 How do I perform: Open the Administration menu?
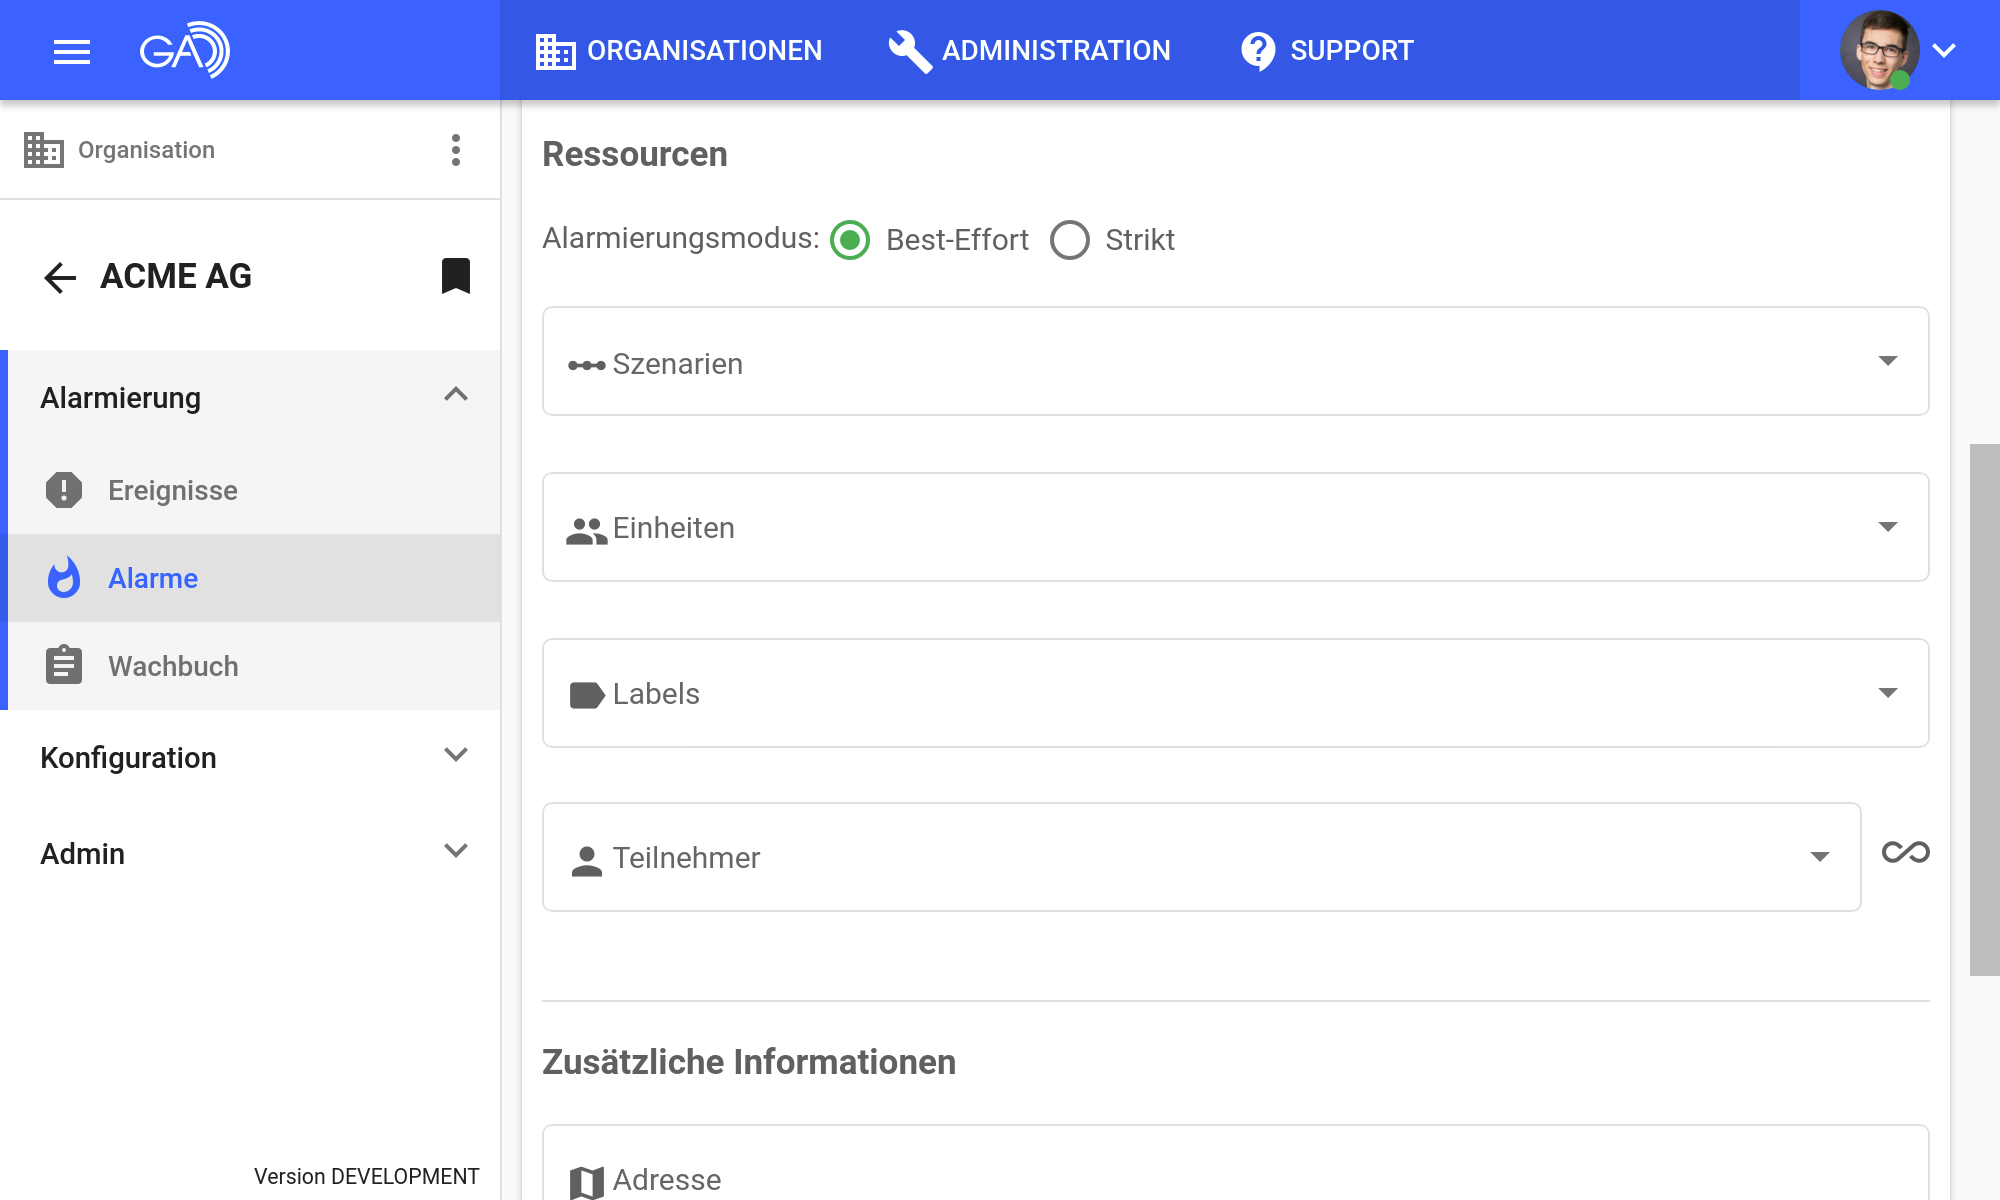[1029, 51]
